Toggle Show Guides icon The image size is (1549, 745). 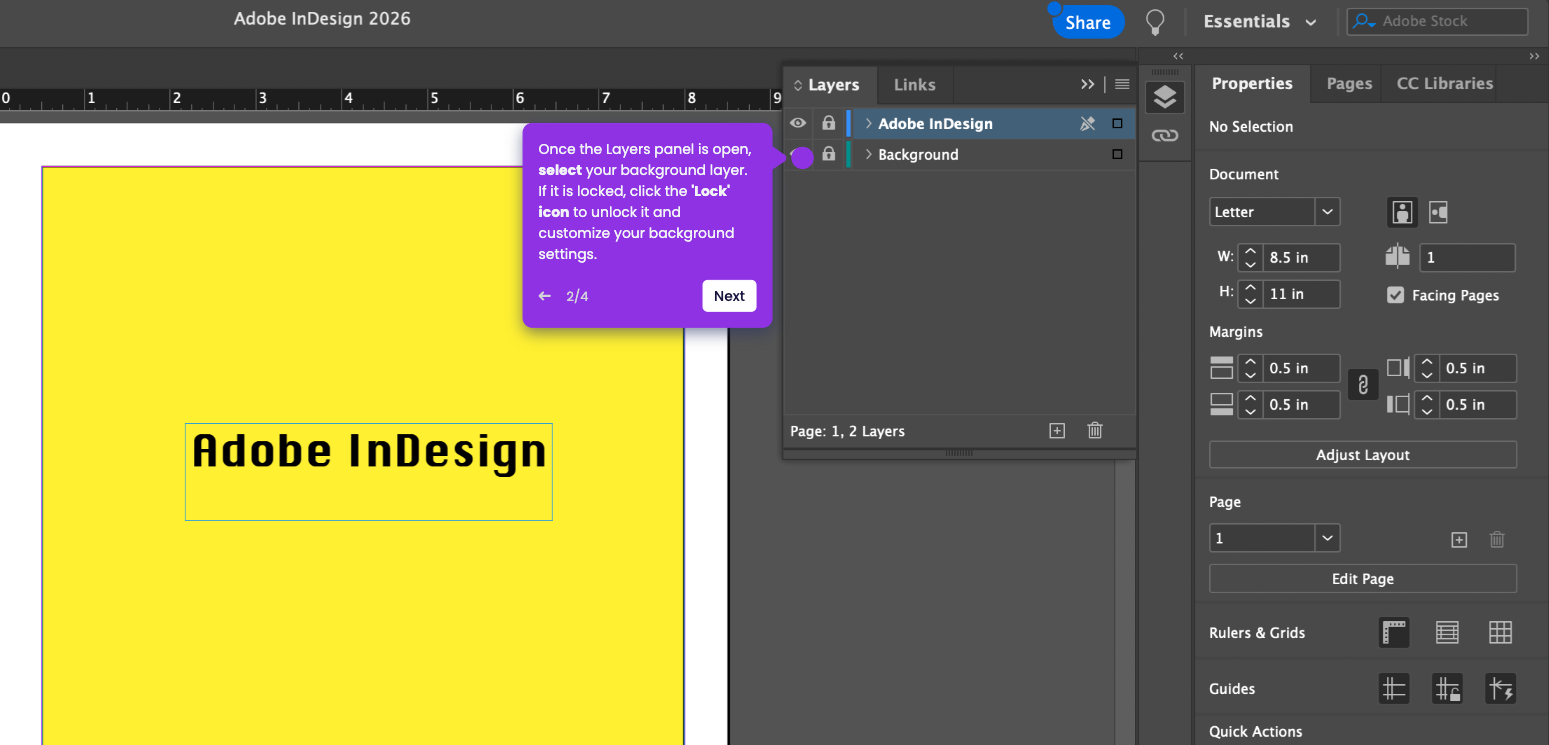pyautogui.click(x=1394, y=689)
